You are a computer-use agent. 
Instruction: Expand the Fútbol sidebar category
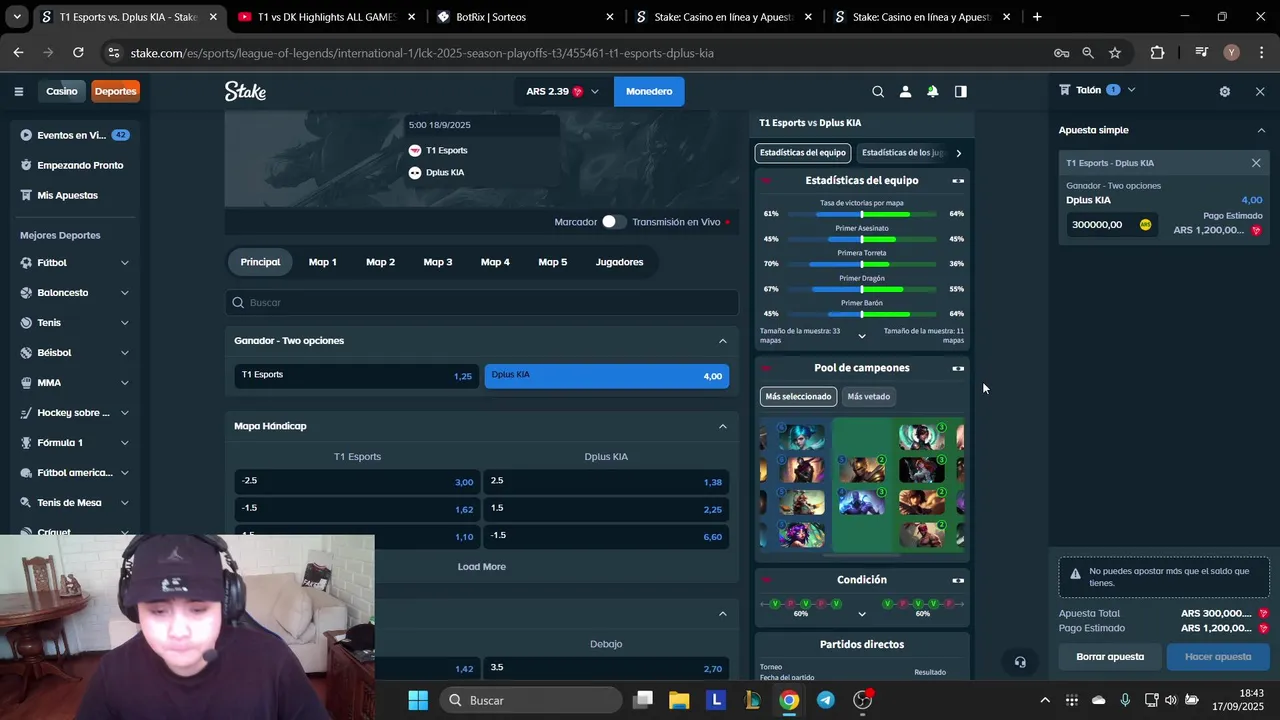click(125, 263)
